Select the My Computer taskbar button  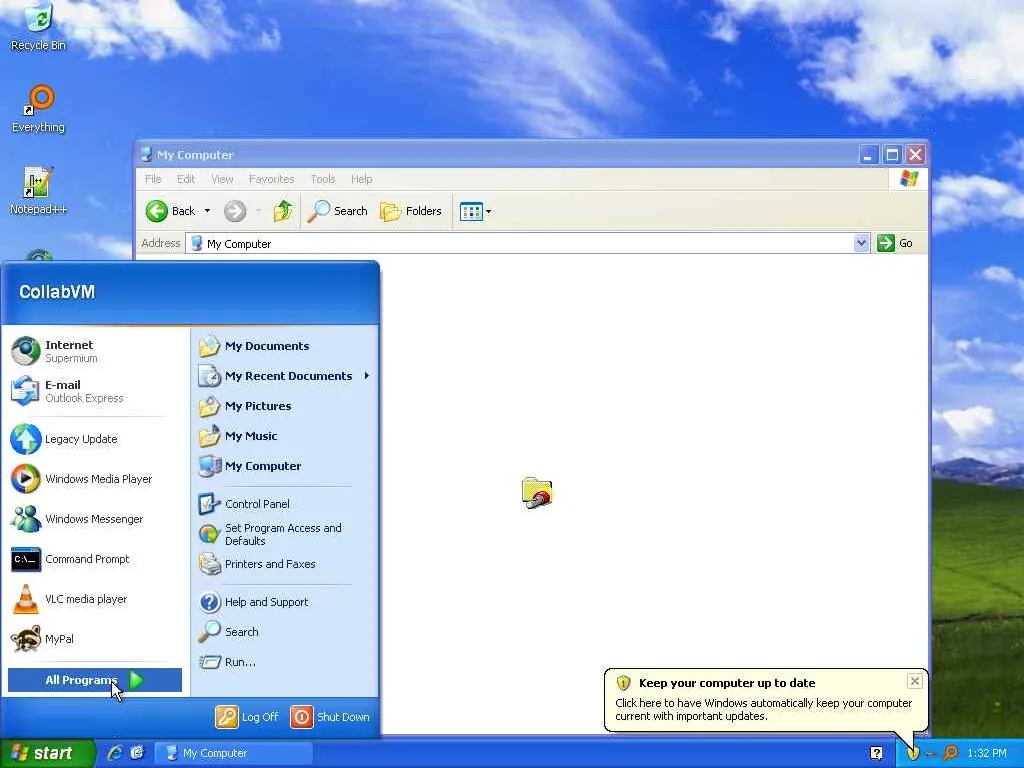click(x=233, y=753)
